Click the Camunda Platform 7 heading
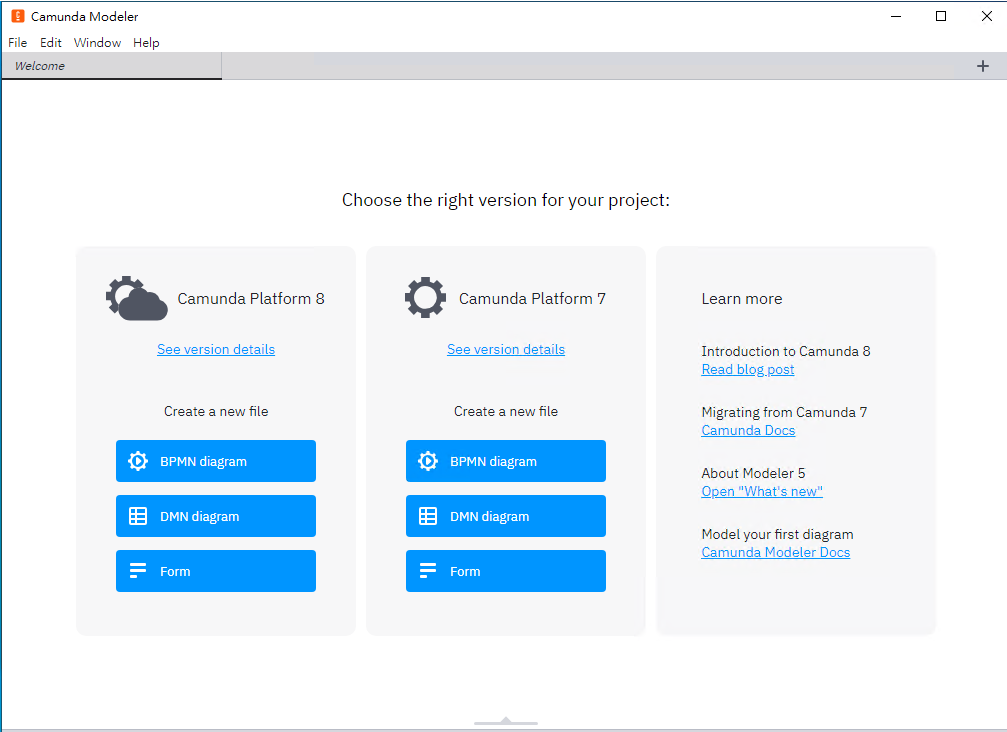Screen dimensions: 1007x732 pyautogui.click(x=532, y=299)
